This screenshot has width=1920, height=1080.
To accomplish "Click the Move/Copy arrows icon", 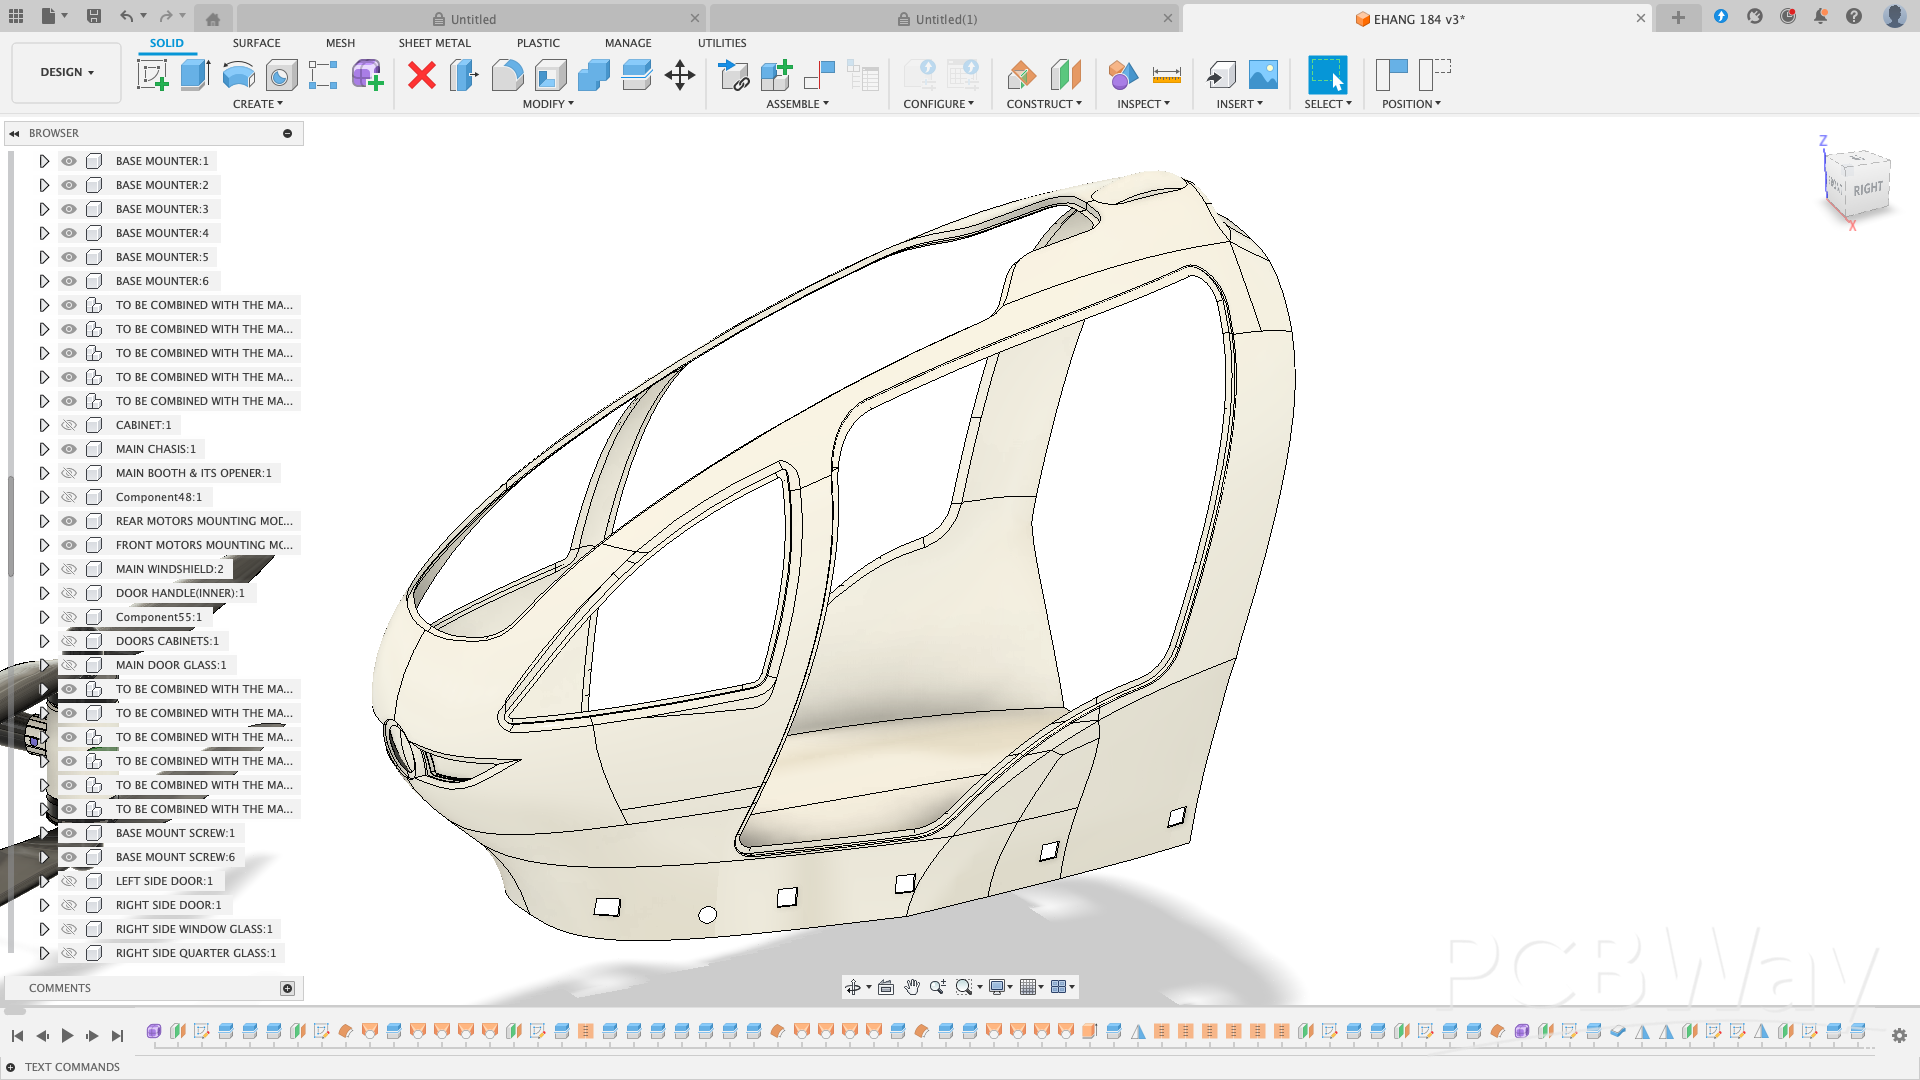I will click(680, 75).
